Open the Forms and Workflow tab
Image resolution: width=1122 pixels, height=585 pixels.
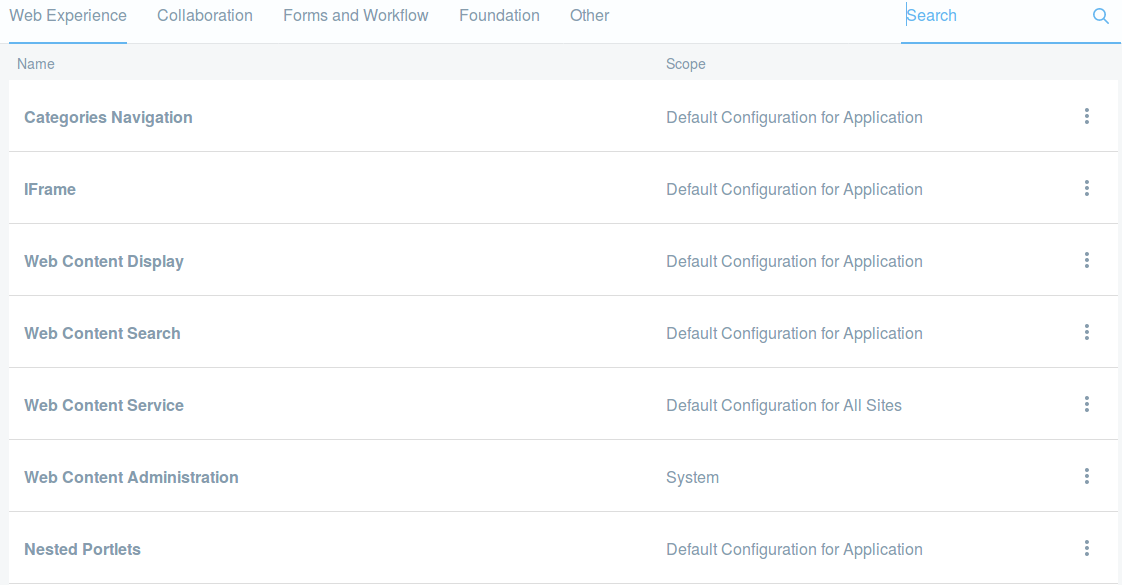pos(356,16)
